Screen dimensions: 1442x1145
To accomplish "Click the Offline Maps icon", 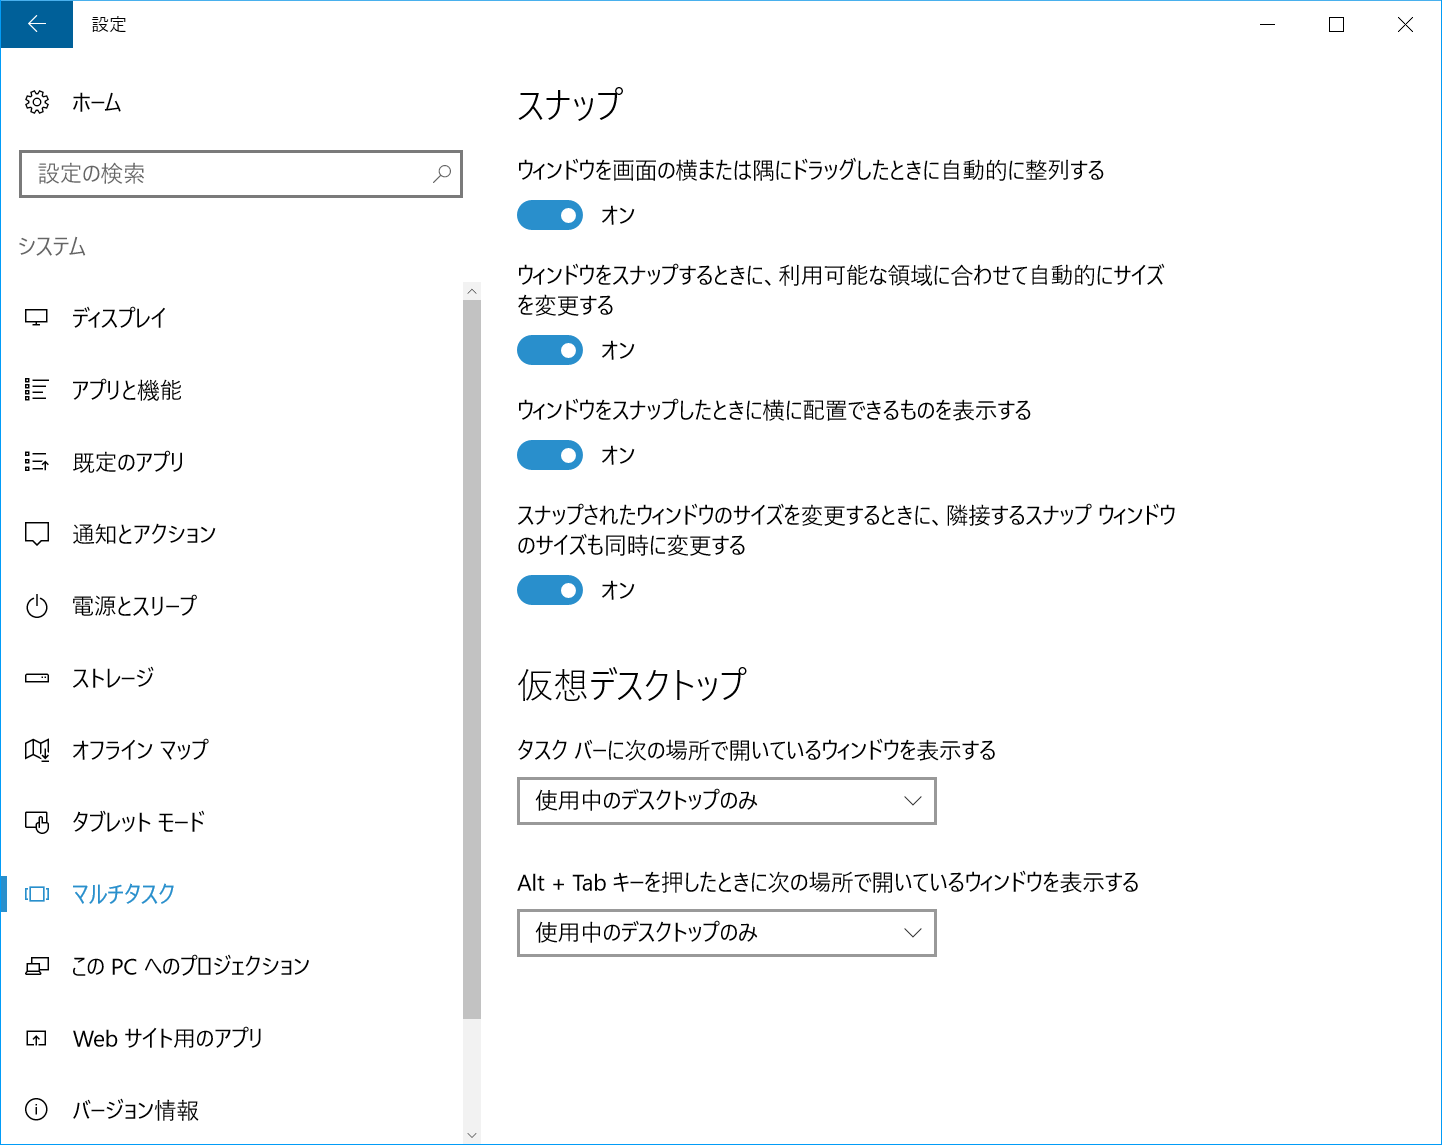I will [37, 750].
